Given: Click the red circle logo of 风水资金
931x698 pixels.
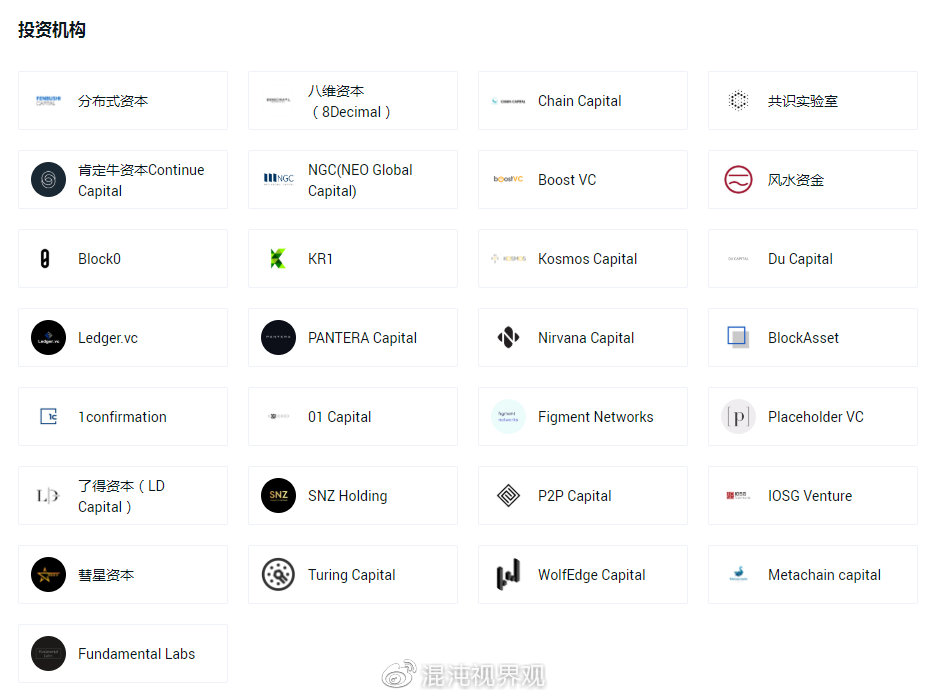Looking at the screenshot, I should (738, 179).
